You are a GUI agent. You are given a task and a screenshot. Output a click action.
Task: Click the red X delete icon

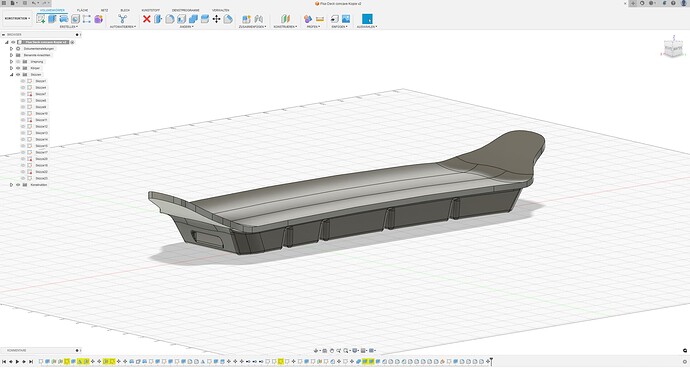click(x=147, y=18)
